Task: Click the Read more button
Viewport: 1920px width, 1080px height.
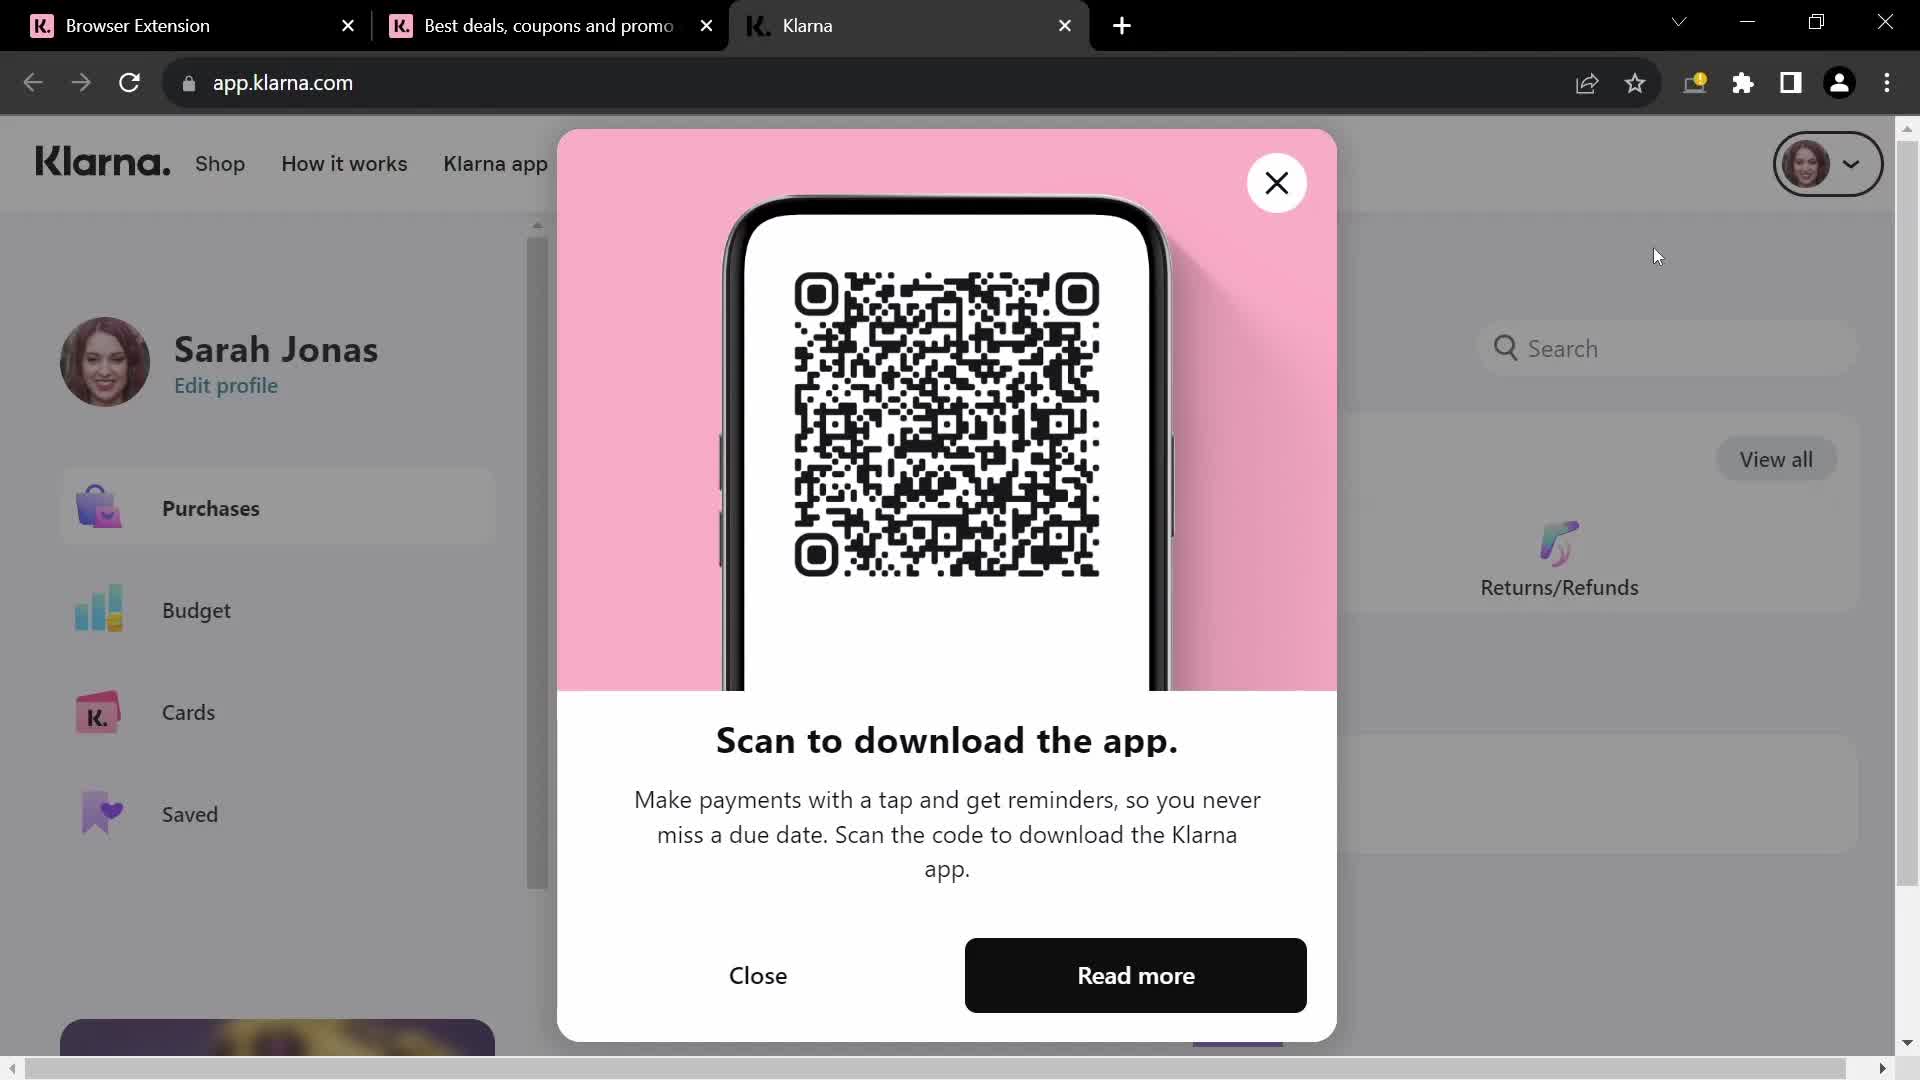Action: tap(1135, 975)
